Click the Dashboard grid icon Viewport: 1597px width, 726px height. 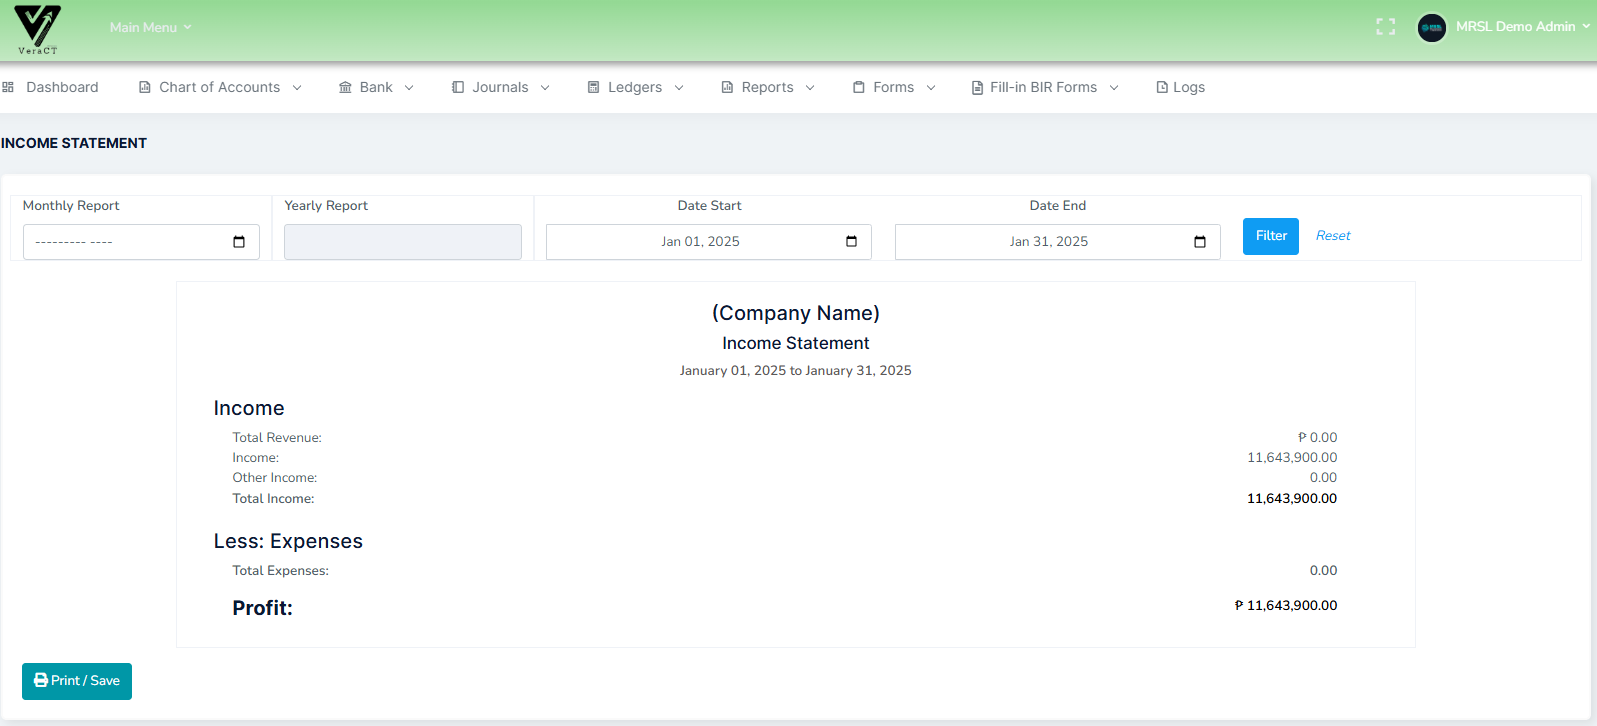[8, 87]
